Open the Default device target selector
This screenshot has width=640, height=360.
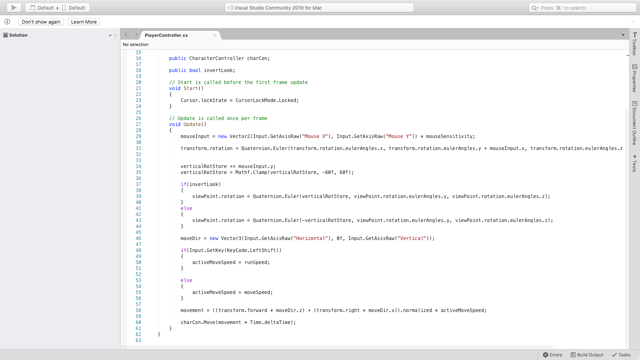point(74,8)
